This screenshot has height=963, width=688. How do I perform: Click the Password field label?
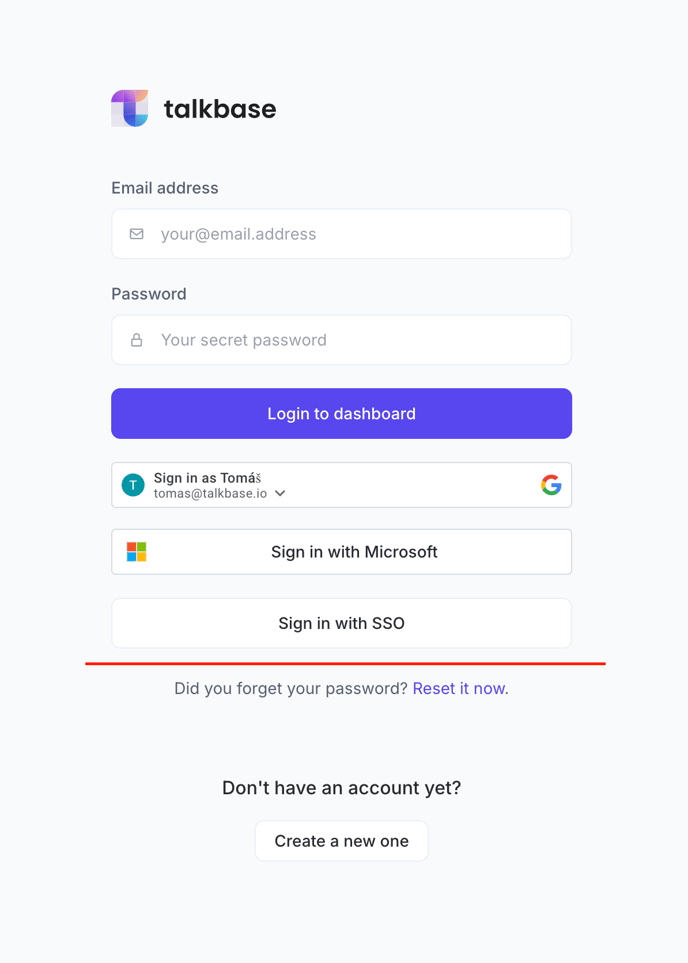(x=149, y=294)
